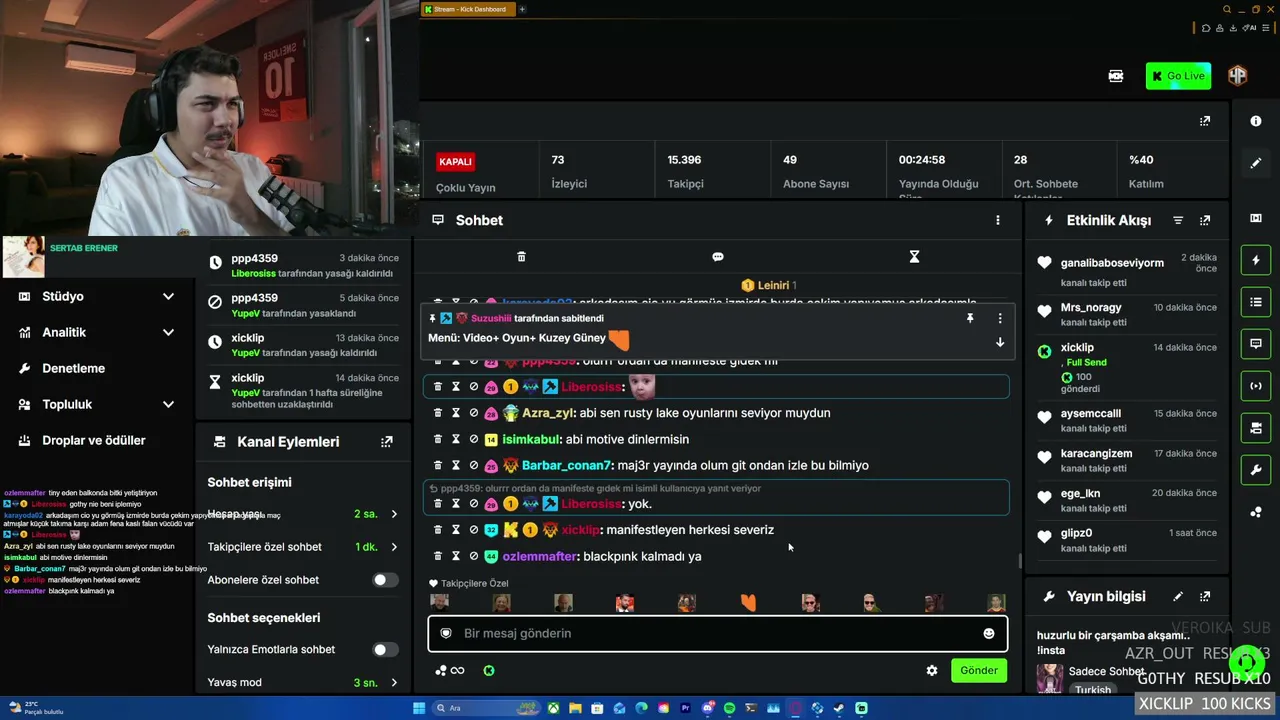Delete ozlemmafter's blackpink message

[438, 556]
